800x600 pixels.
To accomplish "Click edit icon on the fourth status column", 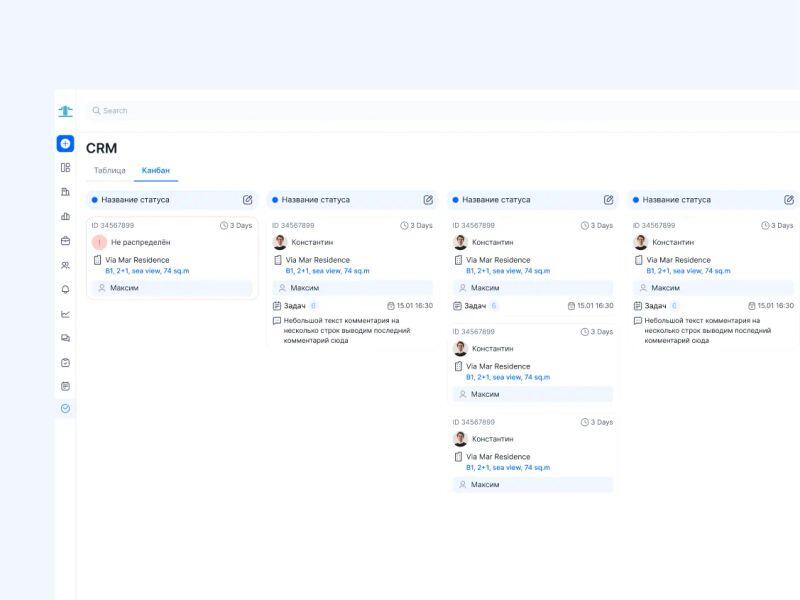I will tap(789, 200).
